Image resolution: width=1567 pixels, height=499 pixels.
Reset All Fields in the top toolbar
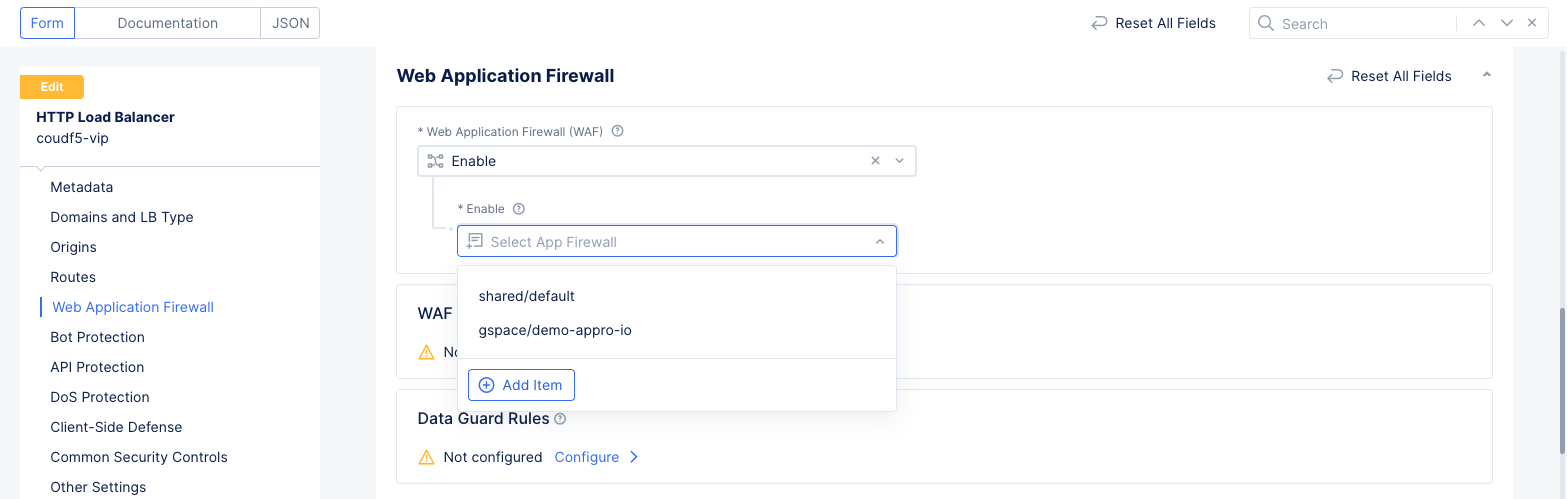click(x=1153, y=23)
